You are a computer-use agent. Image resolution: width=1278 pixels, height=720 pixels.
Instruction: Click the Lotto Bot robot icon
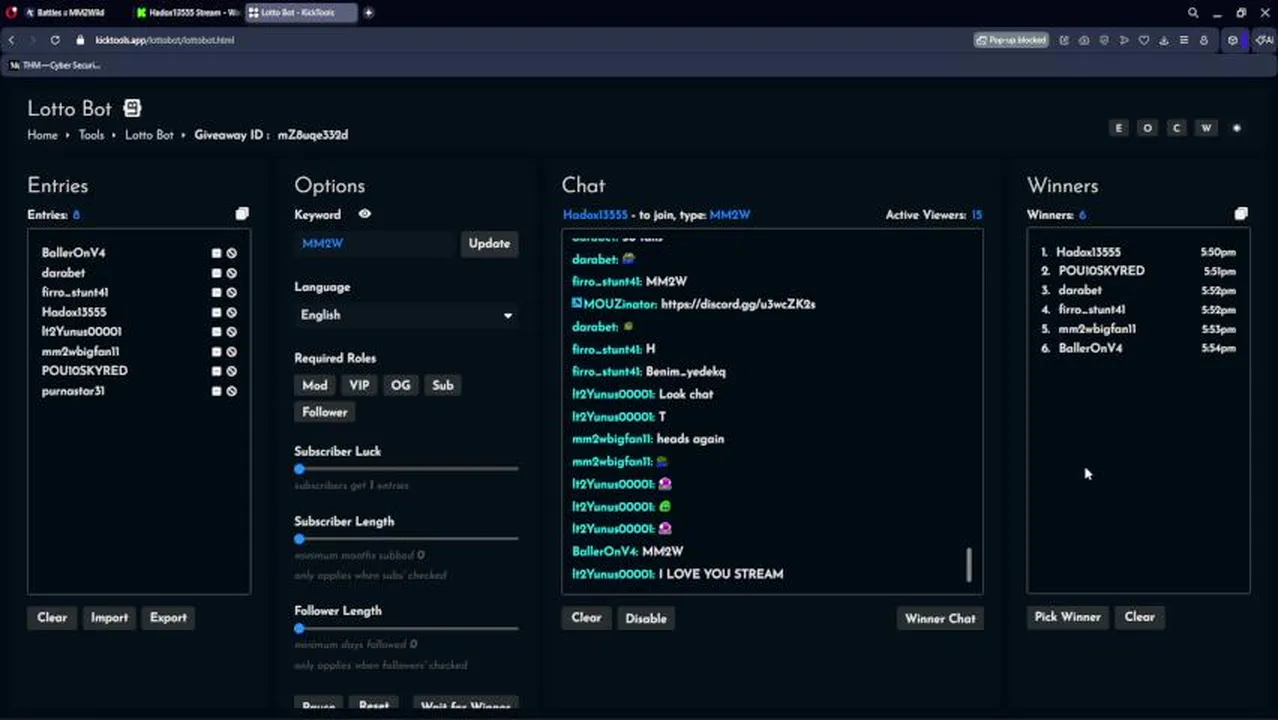point(132,108)
